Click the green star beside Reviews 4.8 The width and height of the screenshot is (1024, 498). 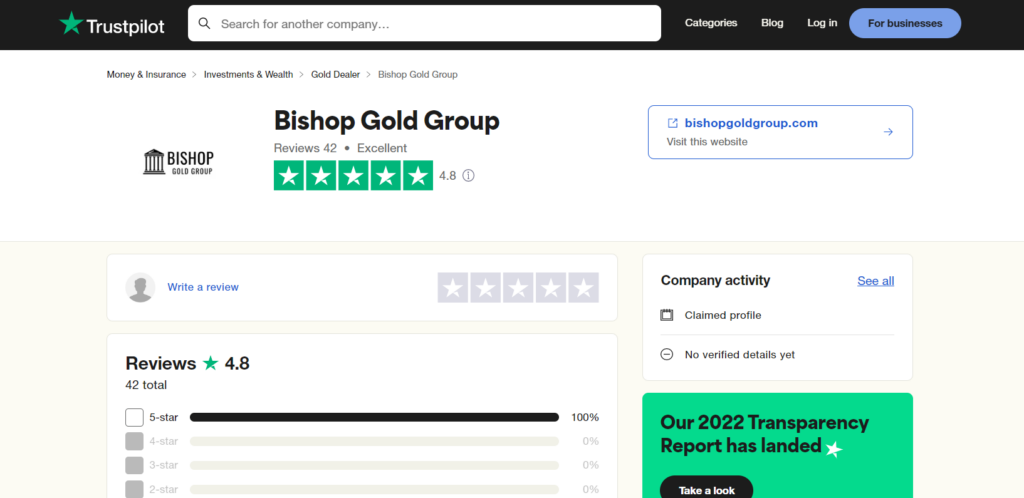click(x=210, y=363)
